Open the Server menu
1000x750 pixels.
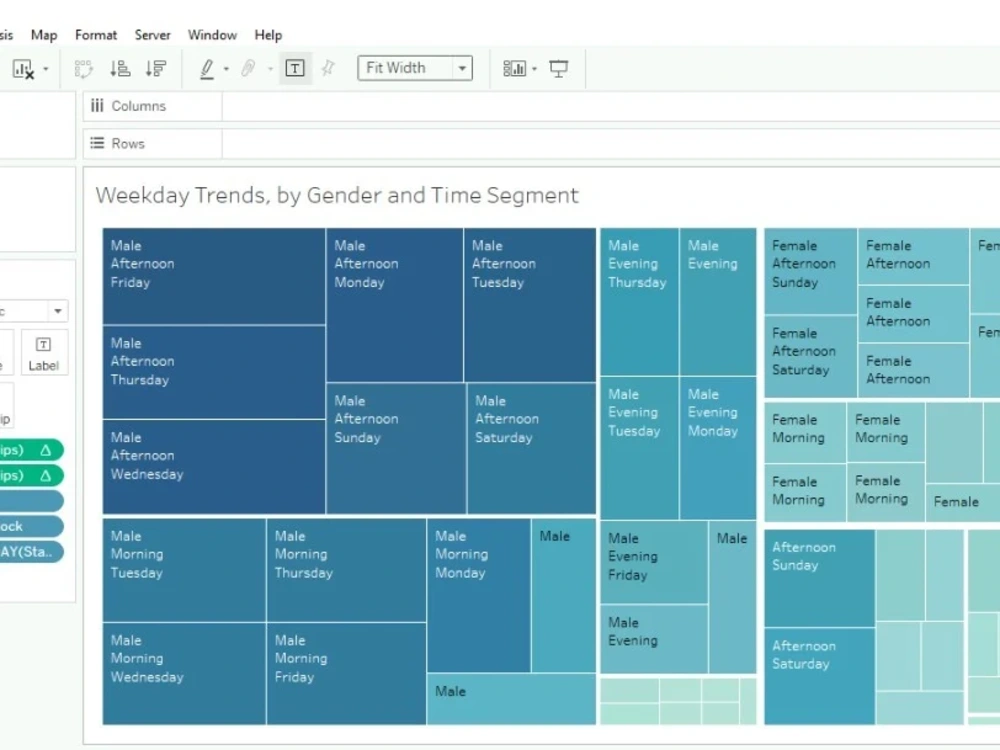pyautogui.click(x=152, y=34)
